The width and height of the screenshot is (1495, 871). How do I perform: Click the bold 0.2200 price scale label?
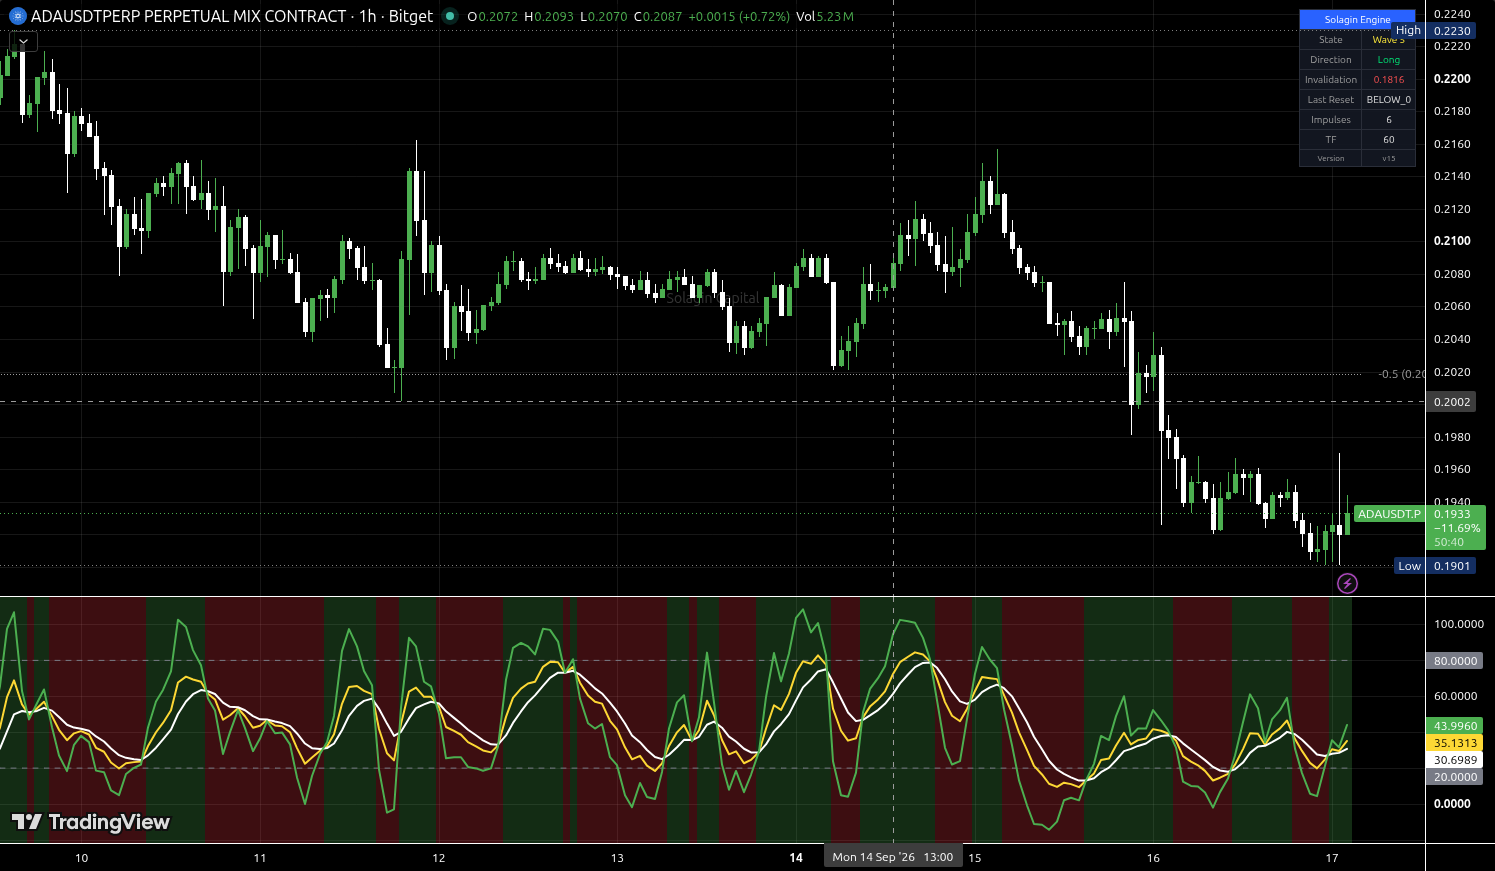[1452, 79]
